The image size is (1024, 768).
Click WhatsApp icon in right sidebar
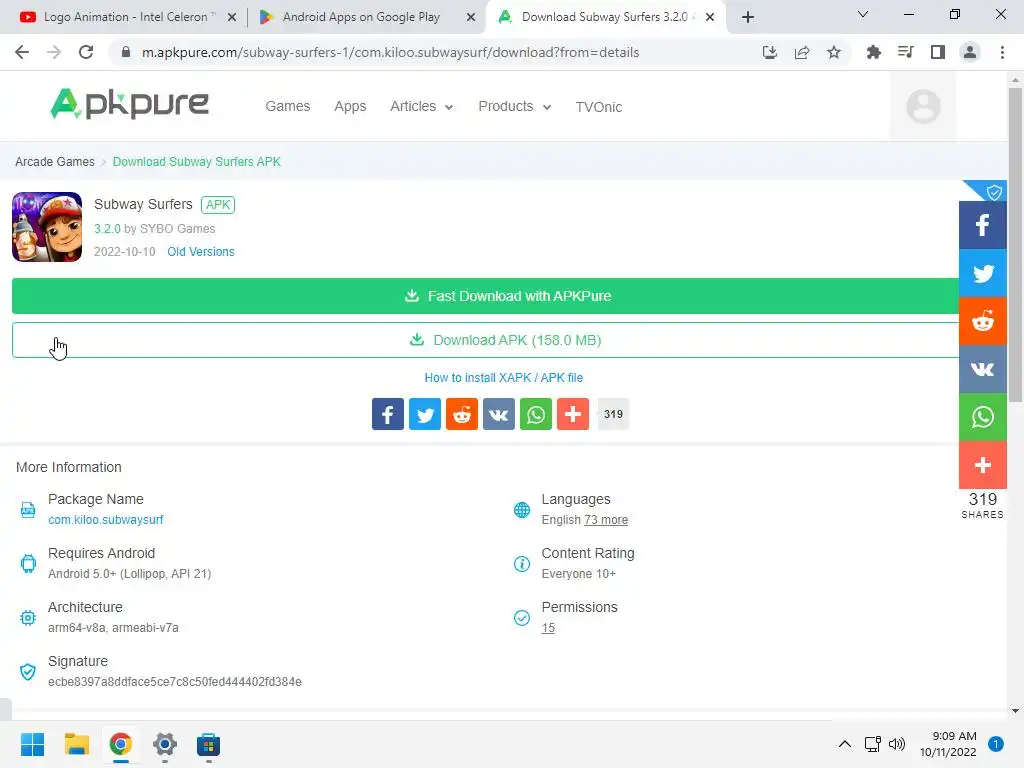[x=982, y=417]
